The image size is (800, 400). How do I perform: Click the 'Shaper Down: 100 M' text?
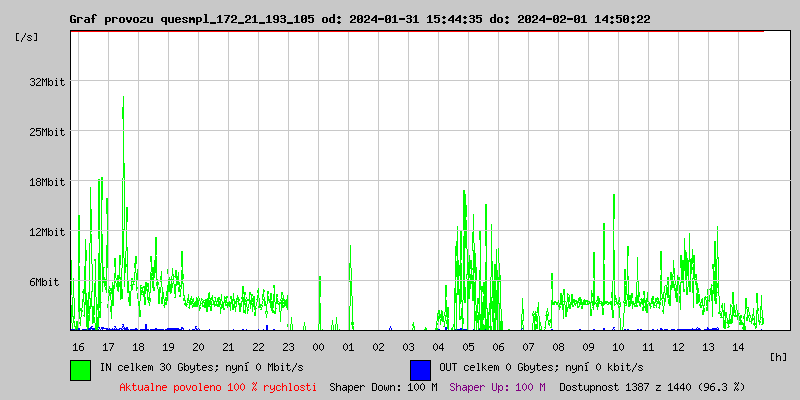point(383,387)
